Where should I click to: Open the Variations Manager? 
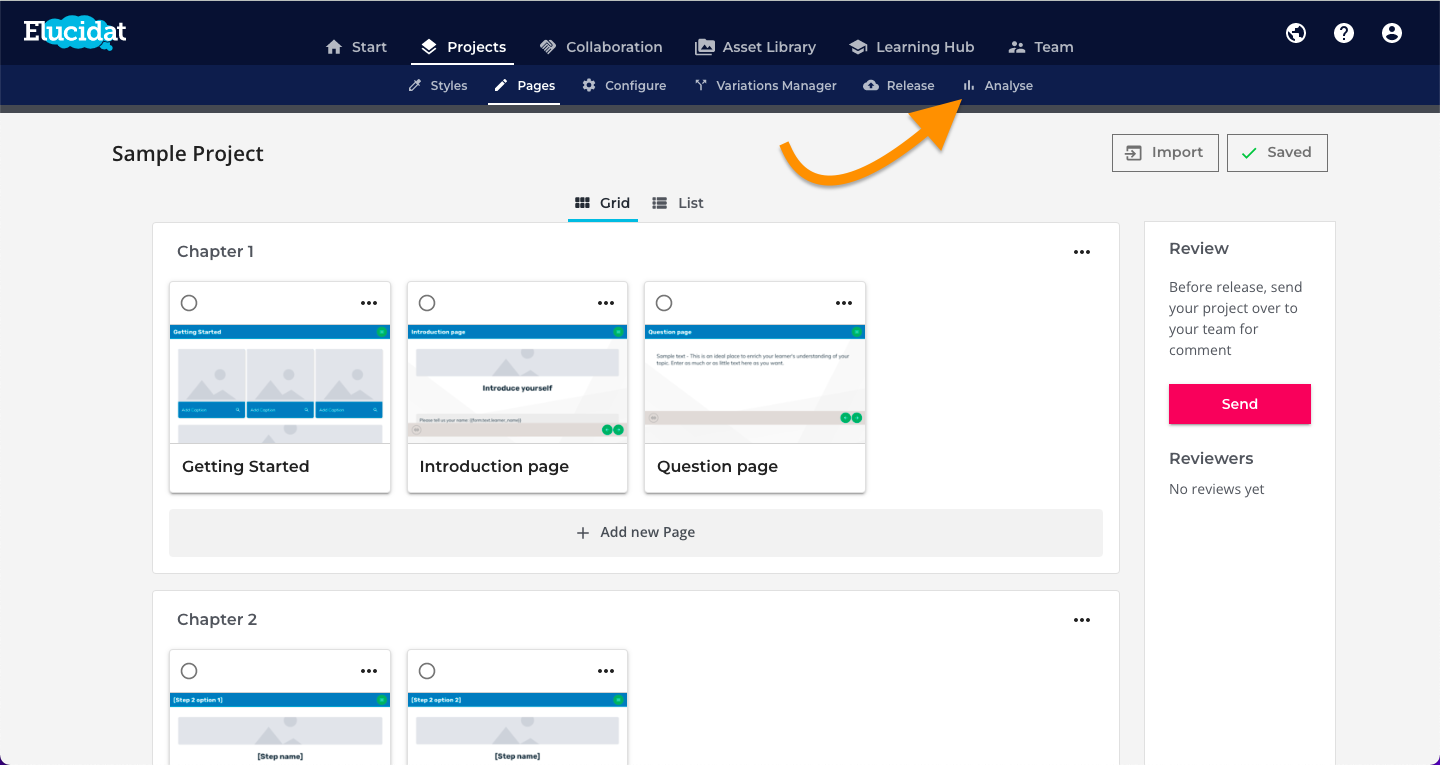click(765, 86)
